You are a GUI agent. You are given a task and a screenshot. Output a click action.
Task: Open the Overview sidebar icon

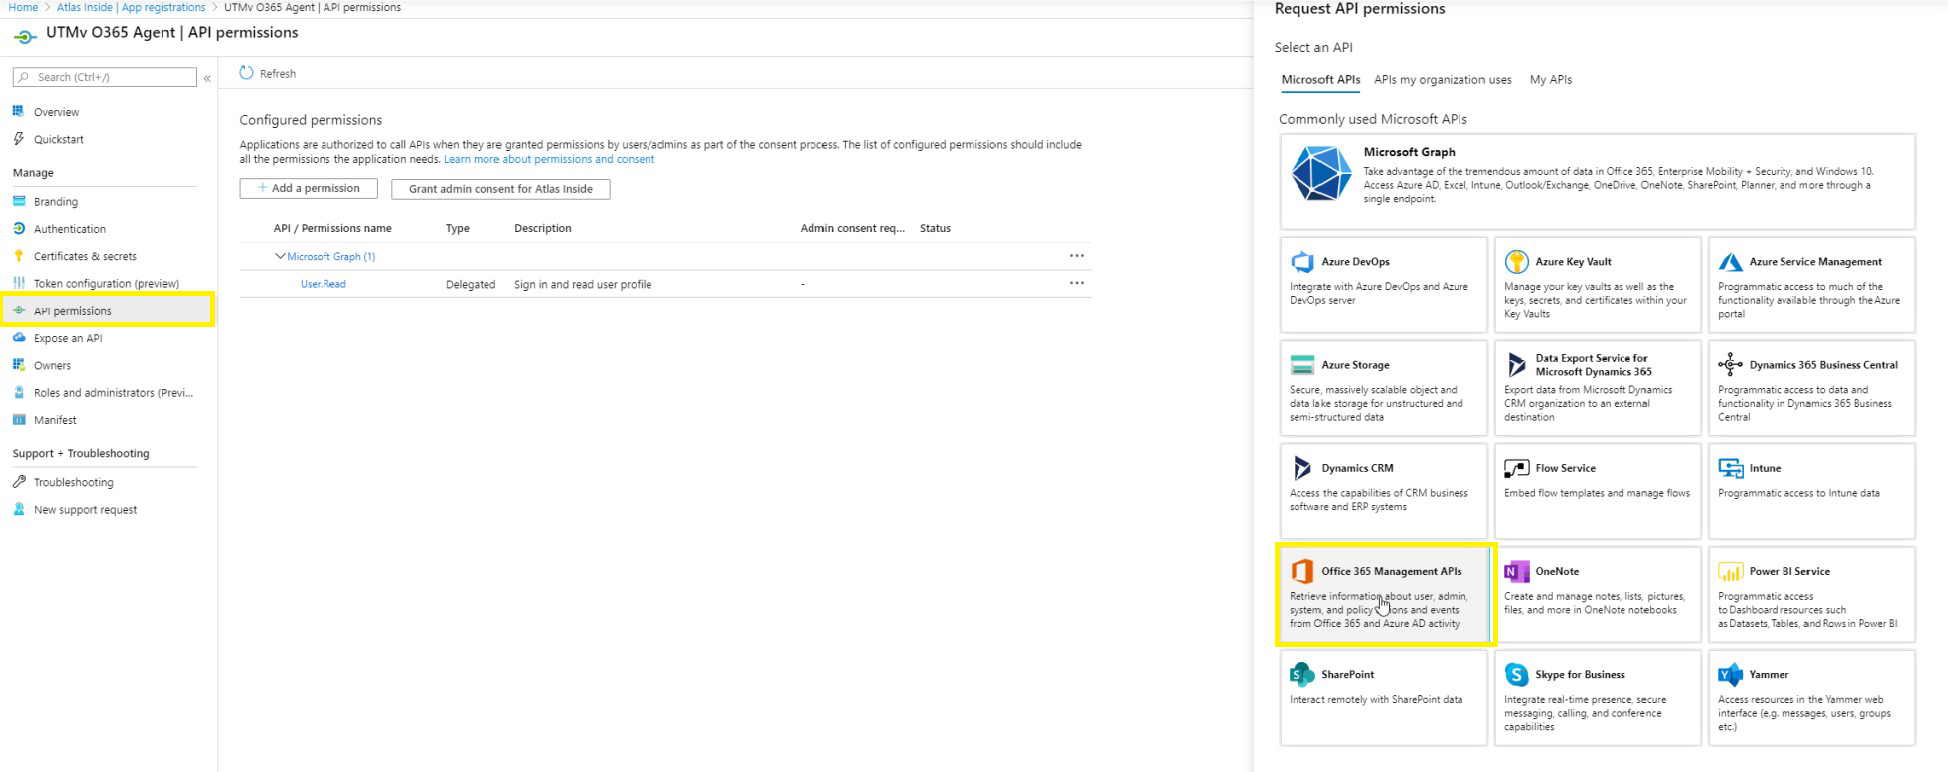click(x=18, y=111)
